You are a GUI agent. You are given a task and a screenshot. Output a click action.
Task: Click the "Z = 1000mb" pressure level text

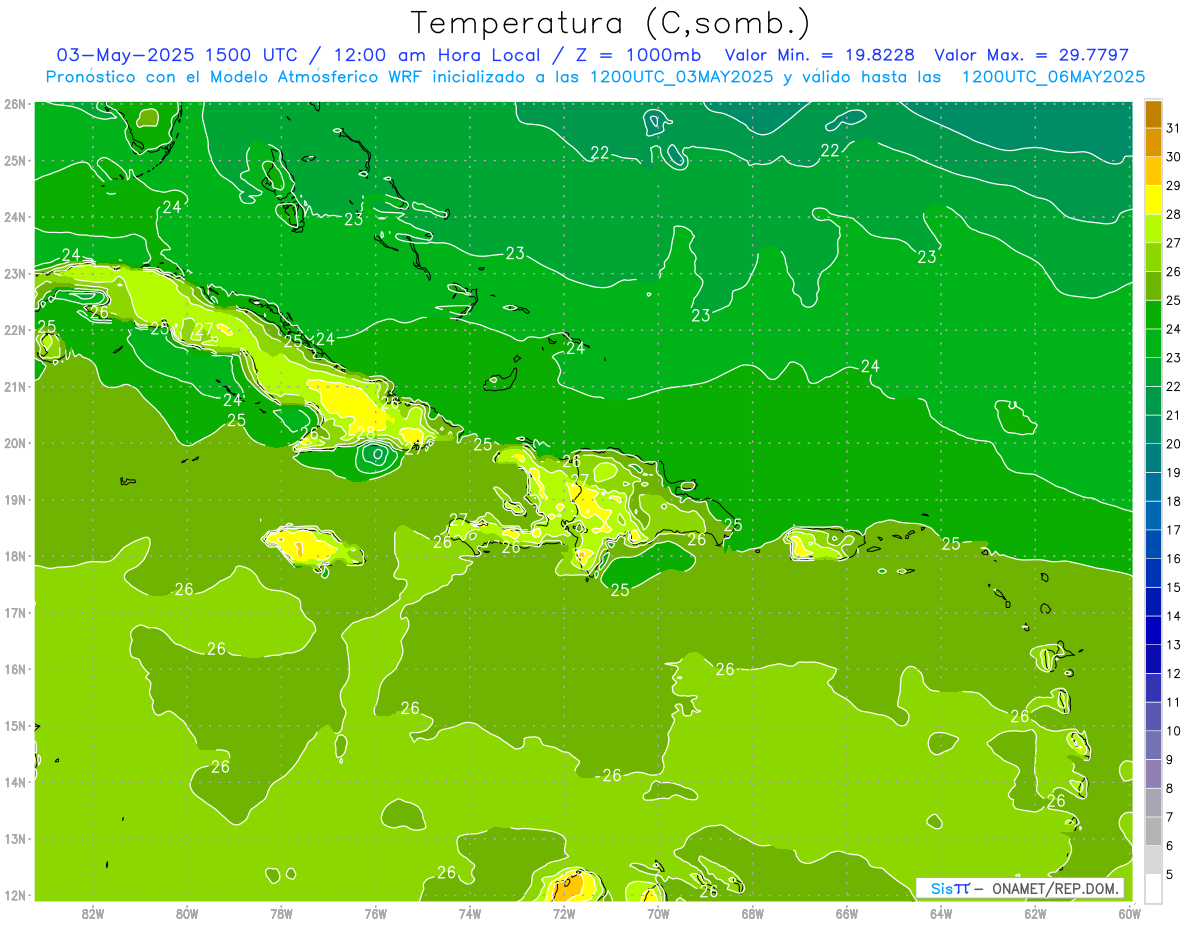click(x=639, y=54)
